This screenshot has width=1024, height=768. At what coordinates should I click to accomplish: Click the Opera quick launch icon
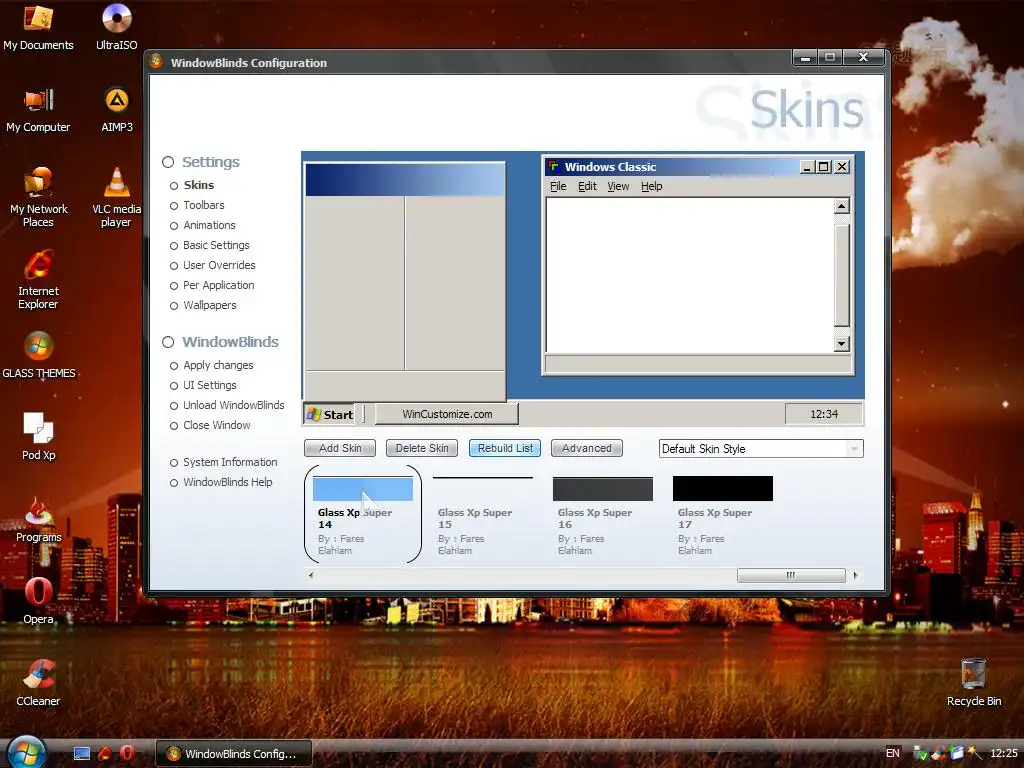coord(127,753)
